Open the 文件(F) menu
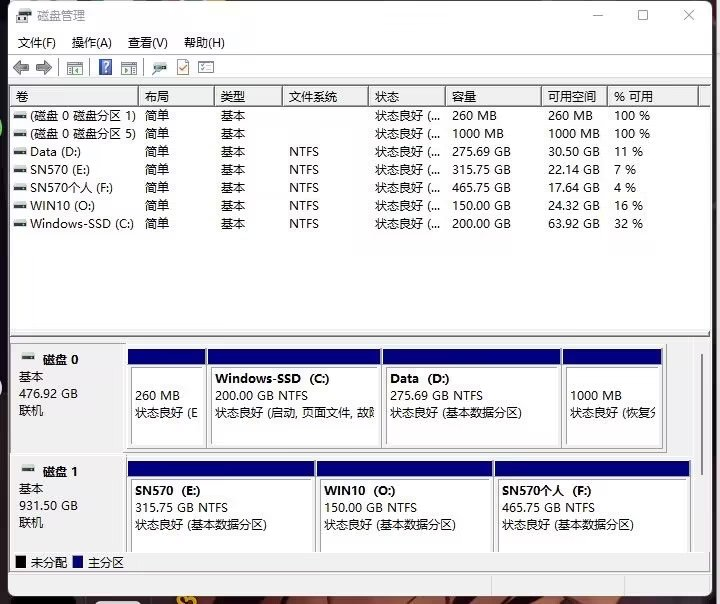Image resolution: width=720 pixels, height=604 pixels. click(37, 43)
